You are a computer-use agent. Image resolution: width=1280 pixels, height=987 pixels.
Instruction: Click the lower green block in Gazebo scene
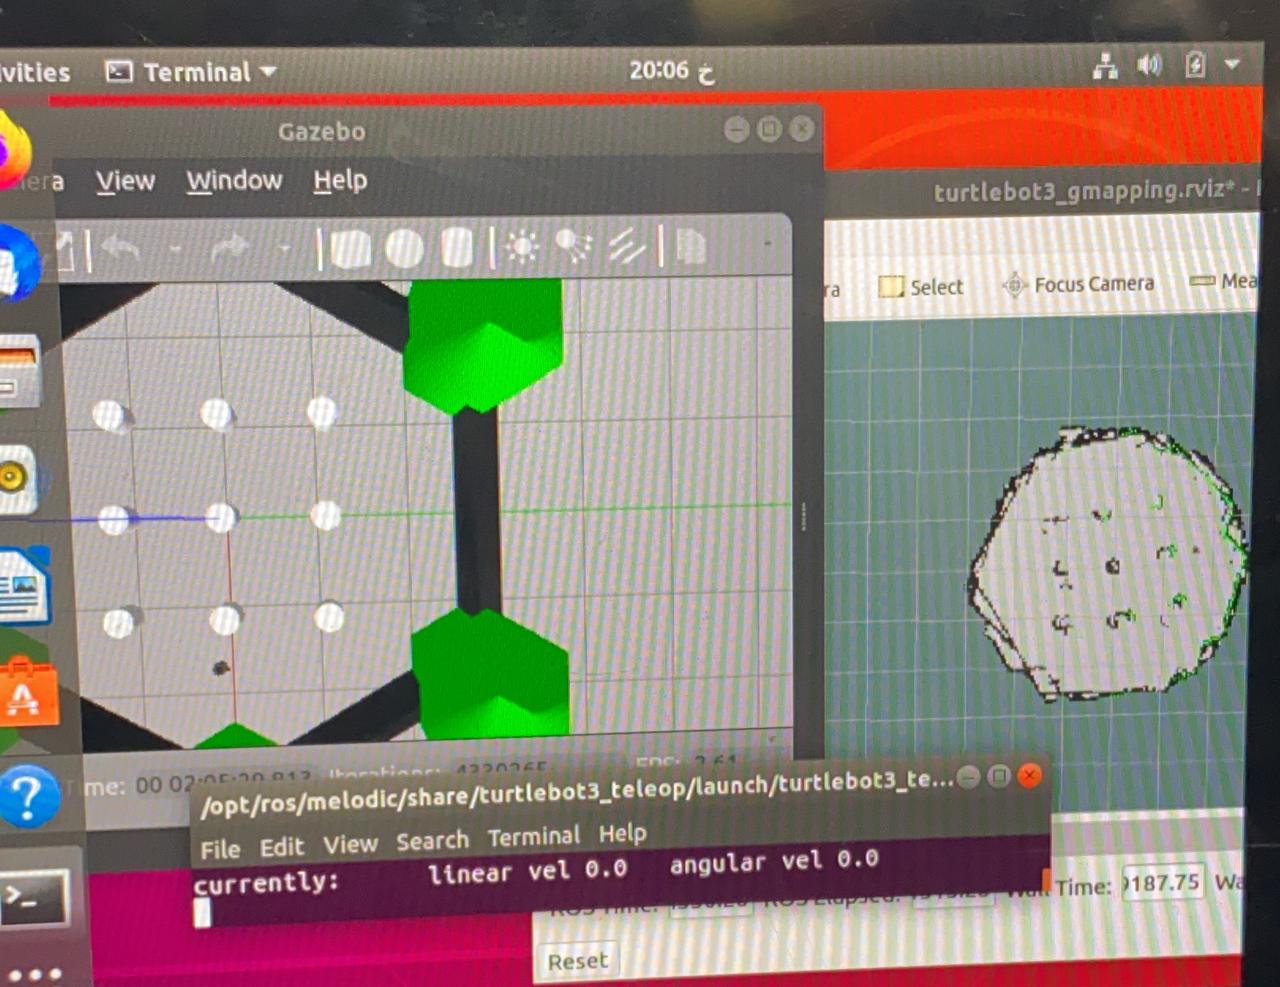491,675
